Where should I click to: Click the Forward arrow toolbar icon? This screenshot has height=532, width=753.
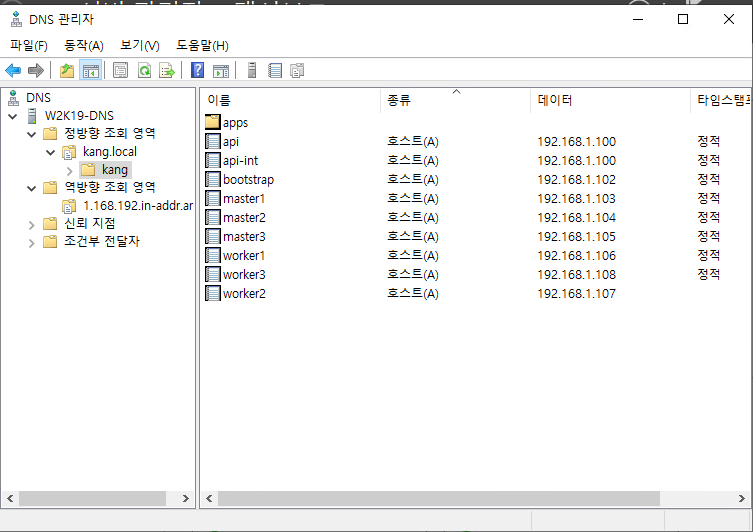pos(36,71)
